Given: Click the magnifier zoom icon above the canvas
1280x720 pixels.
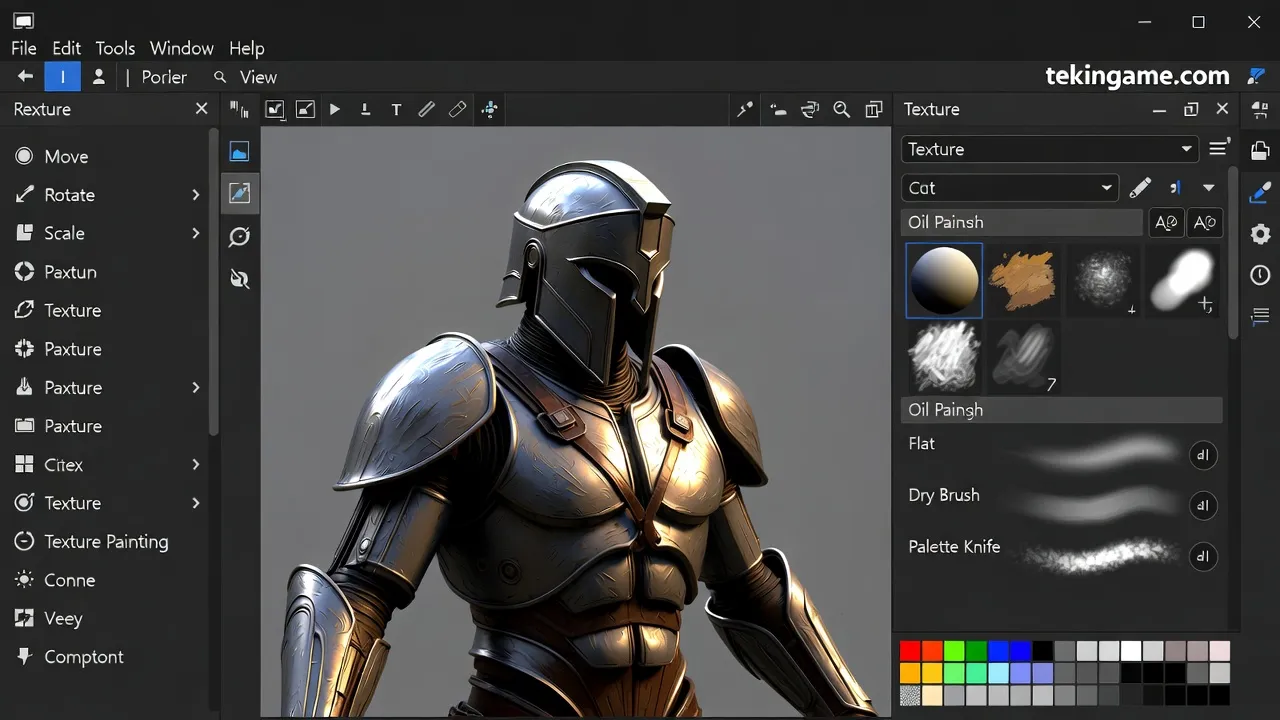Looking at the screenshot, I should coord(842,110).
